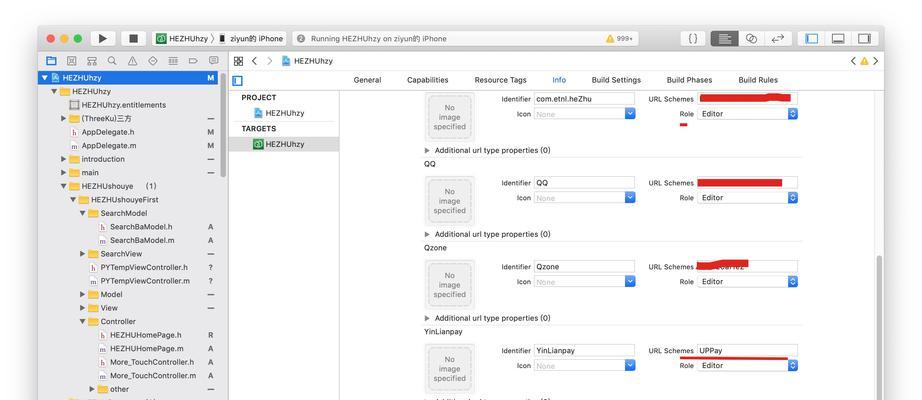This screenshot has height=400, width=922.
Task: Open HEZHUhzy.entitlements file
Action: point(123,105)
